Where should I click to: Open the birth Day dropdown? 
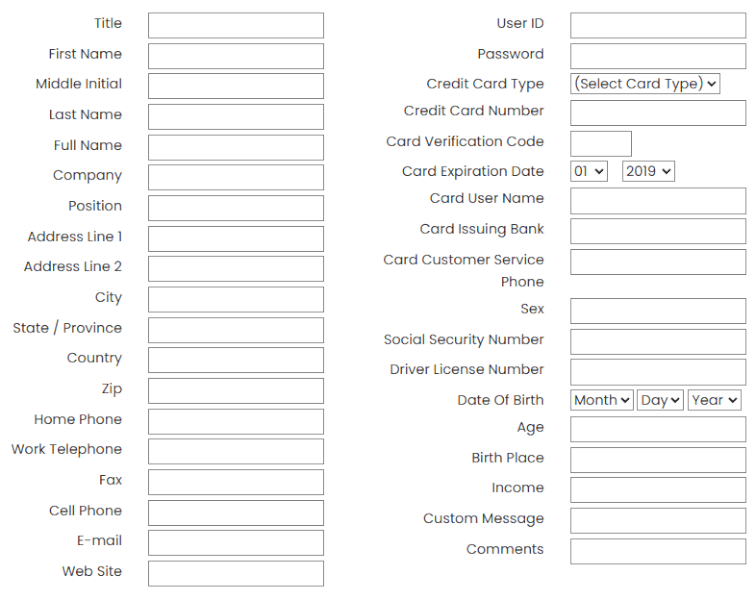(x=660, y=400)
